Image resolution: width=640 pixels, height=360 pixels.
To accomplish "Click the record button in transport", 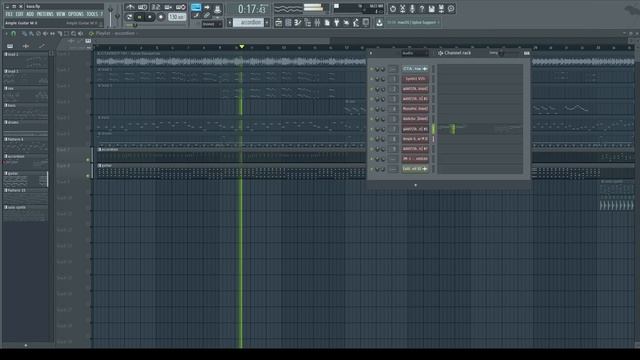I will [x=161, y=17].
